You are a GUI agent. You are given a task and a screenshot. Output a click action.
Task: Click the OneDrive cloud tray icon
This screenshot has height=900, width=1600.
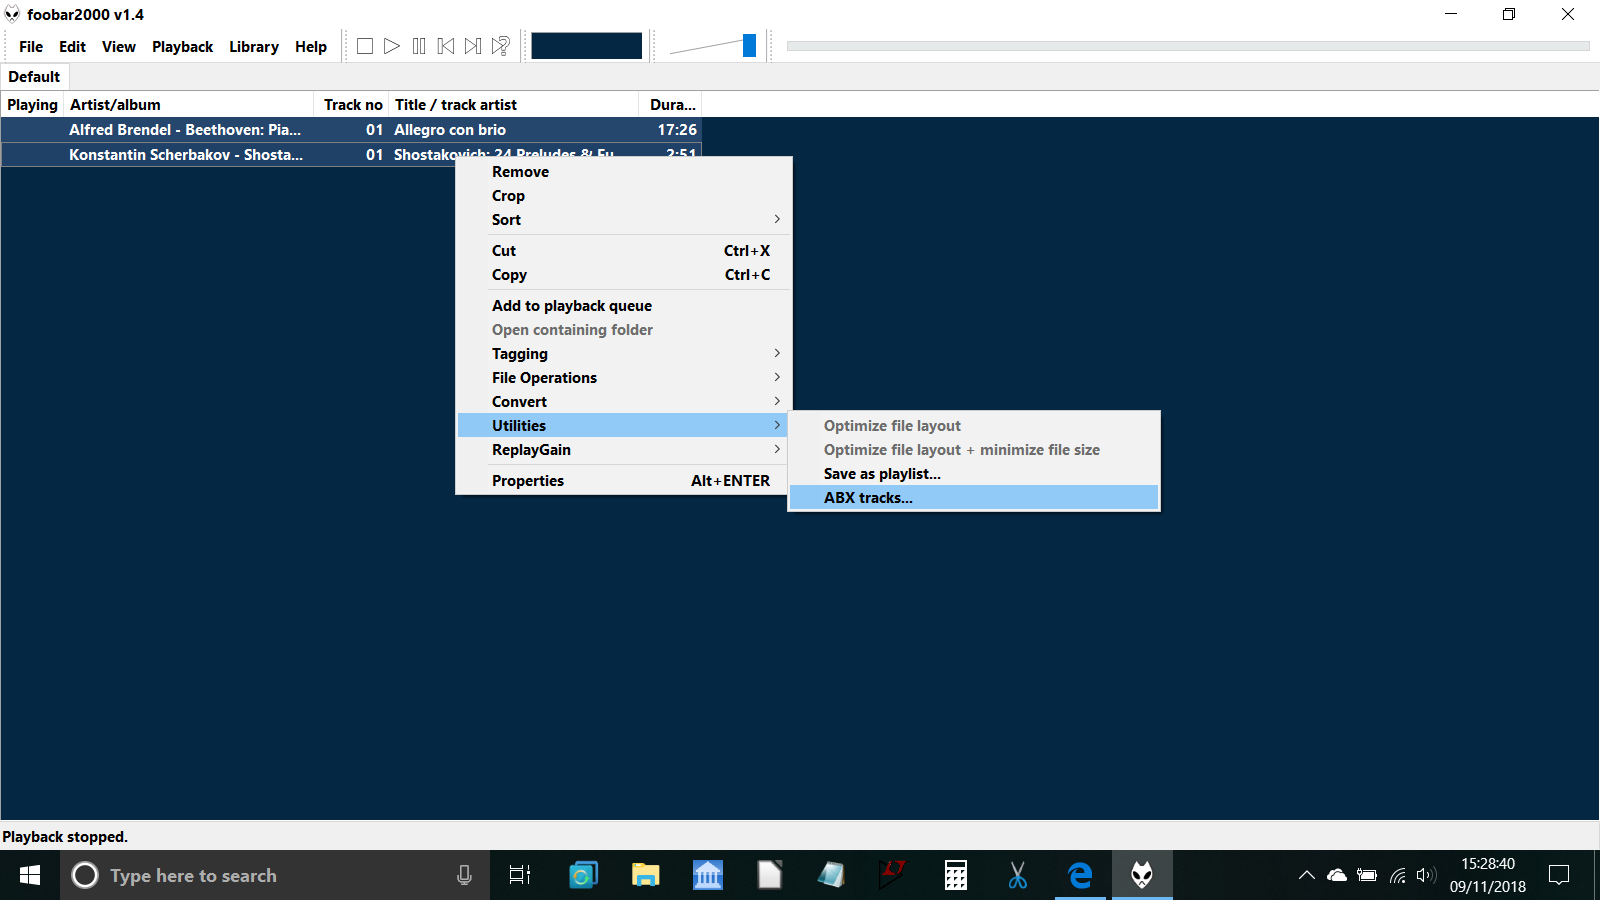[x=1337, y=875]
